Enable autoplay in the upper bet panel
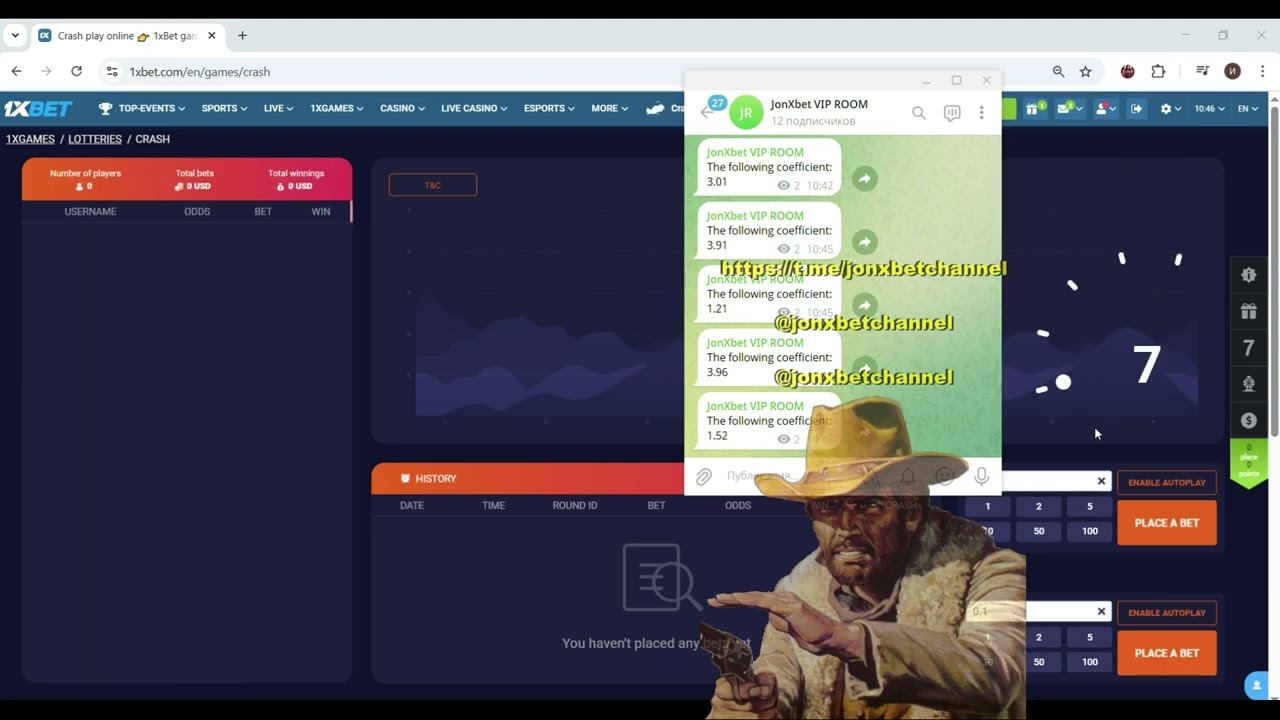 click(x=1167, y=482)
